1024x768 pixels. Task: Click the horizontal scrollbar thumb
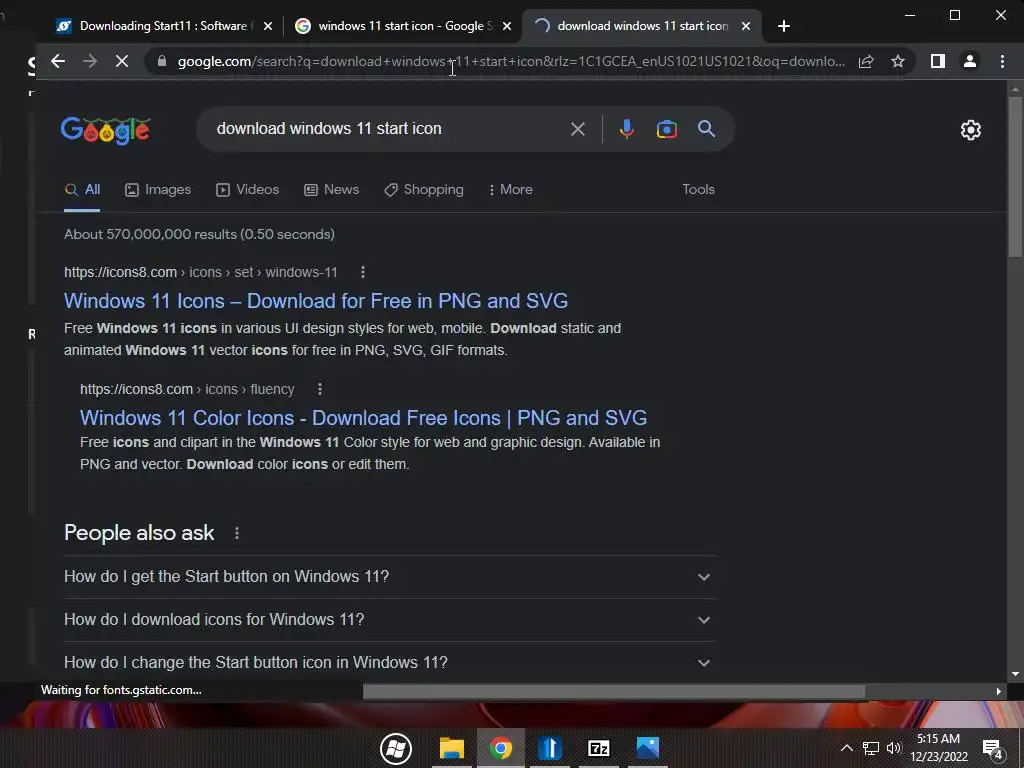tap(614, 691)
